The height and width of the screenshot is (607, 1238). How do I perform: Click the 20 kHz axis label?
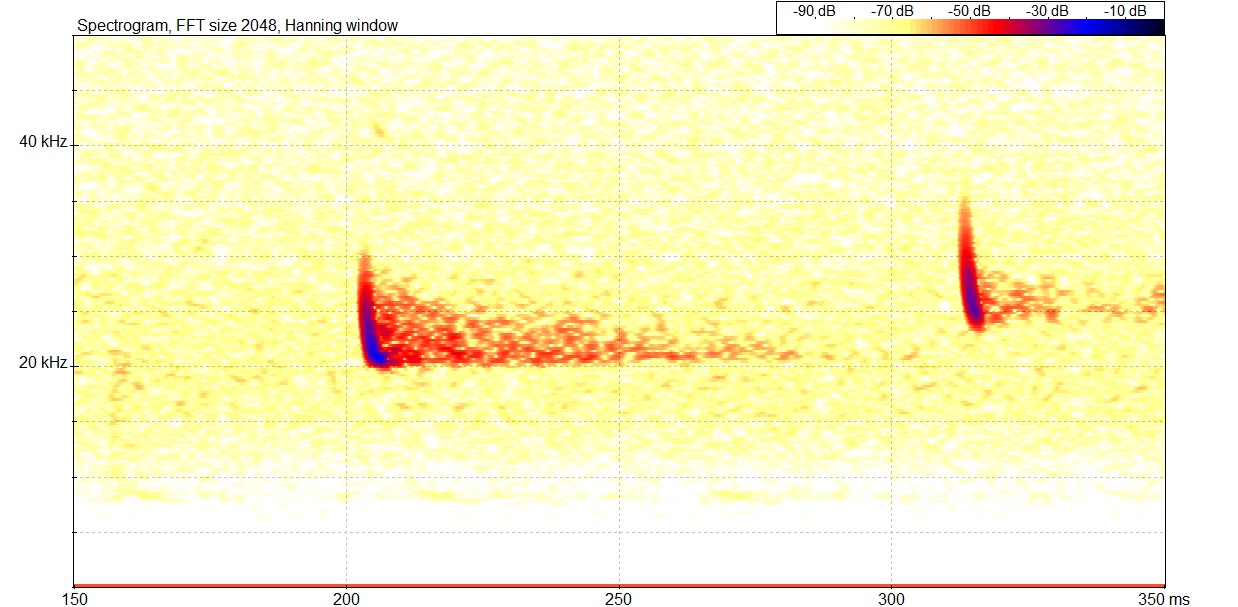point(43,363)
